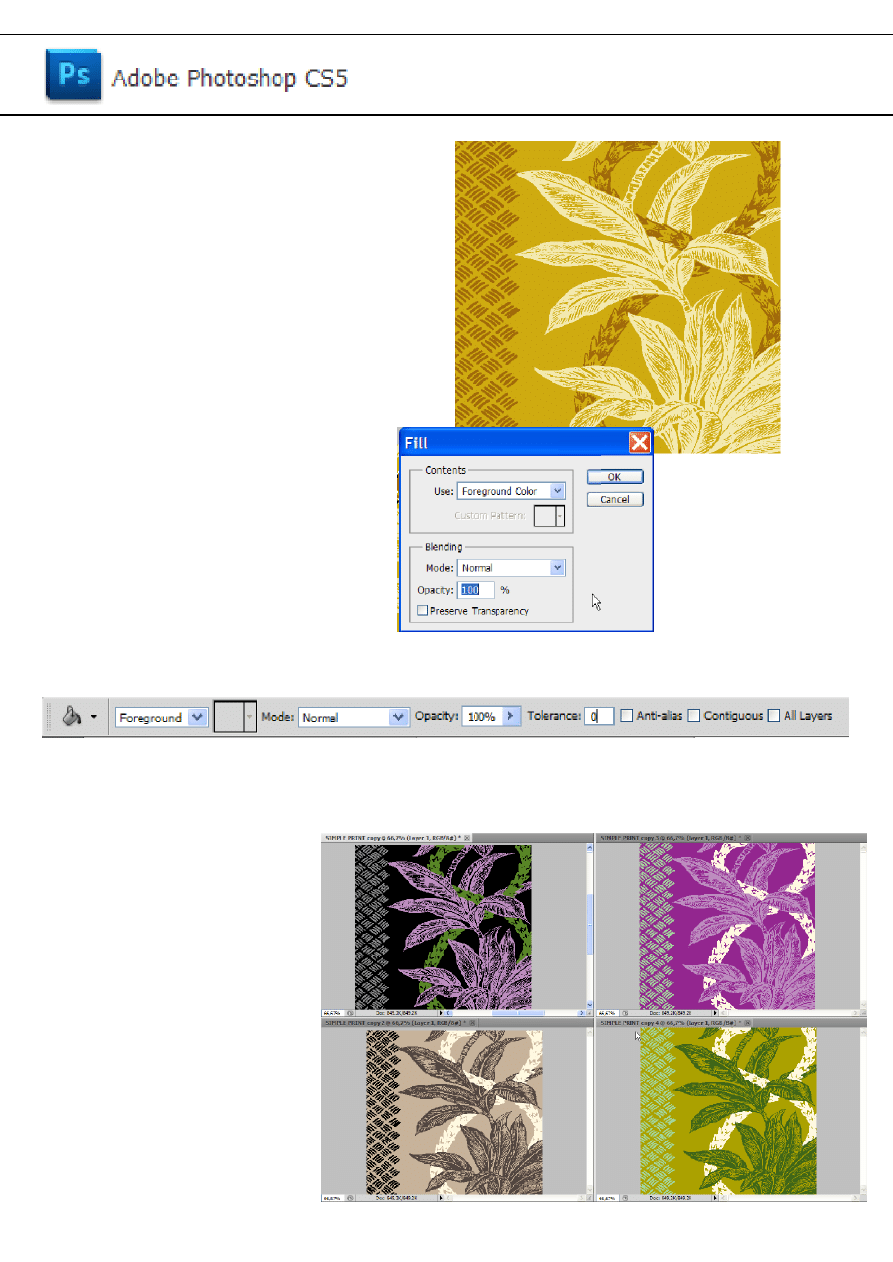
Task: Click the Photoshop Ps logo icon
Action: [73, 77]
